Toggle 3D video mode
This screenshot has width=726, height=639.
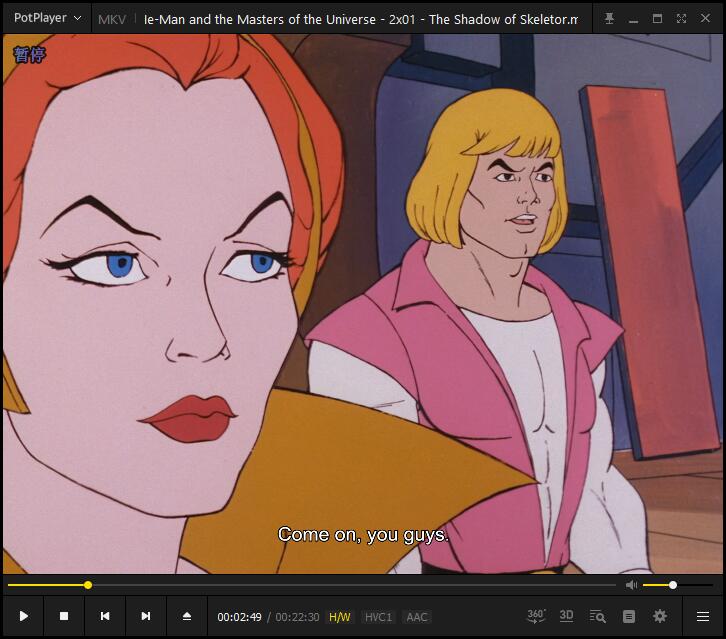point(566,616)
